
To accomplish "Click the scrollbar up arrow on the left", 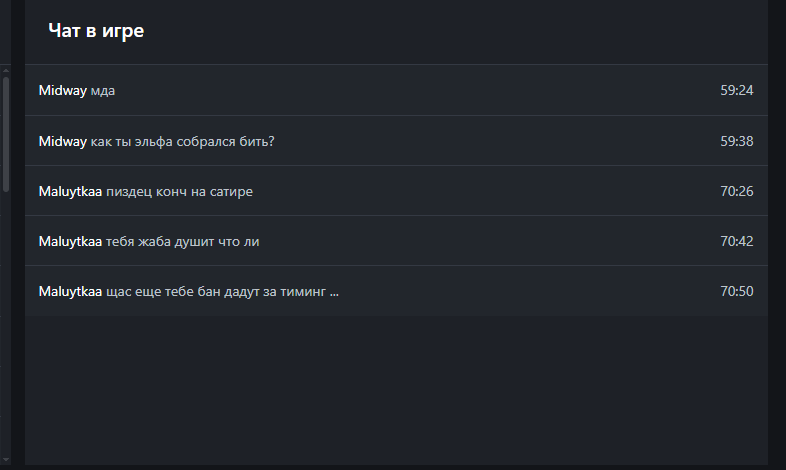I will pos(5,70).
